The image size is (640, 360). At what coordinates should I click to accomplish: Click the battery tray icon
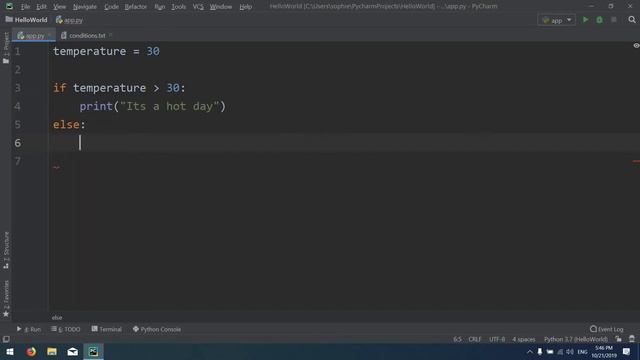[x=550, y=351]
